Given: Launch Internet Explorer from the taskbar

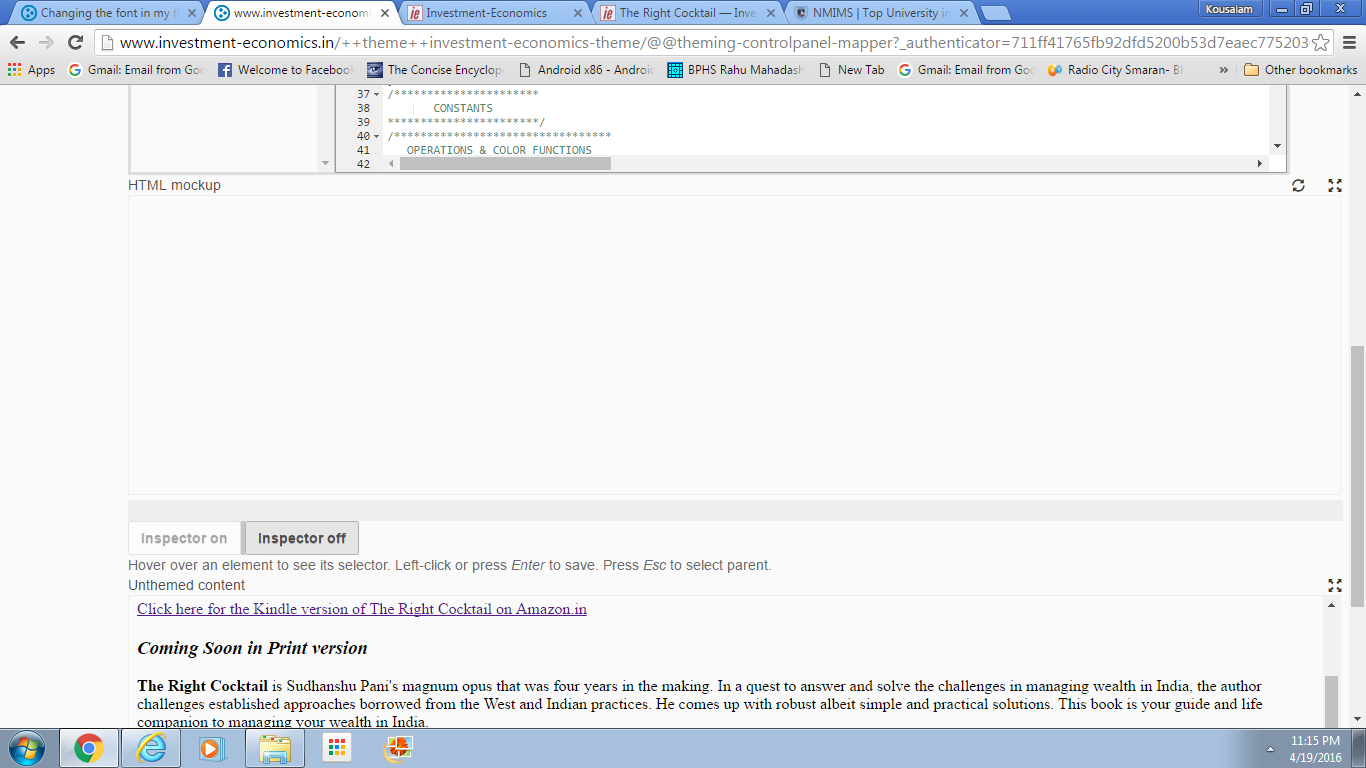Looking at the screenshot, I should pos(151,748).
